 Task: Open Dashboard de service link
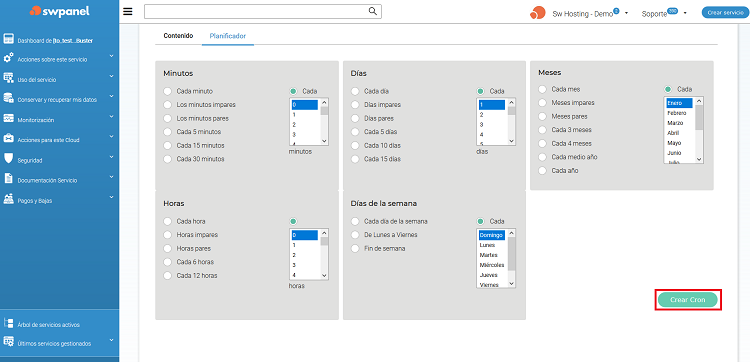[55, 41]
